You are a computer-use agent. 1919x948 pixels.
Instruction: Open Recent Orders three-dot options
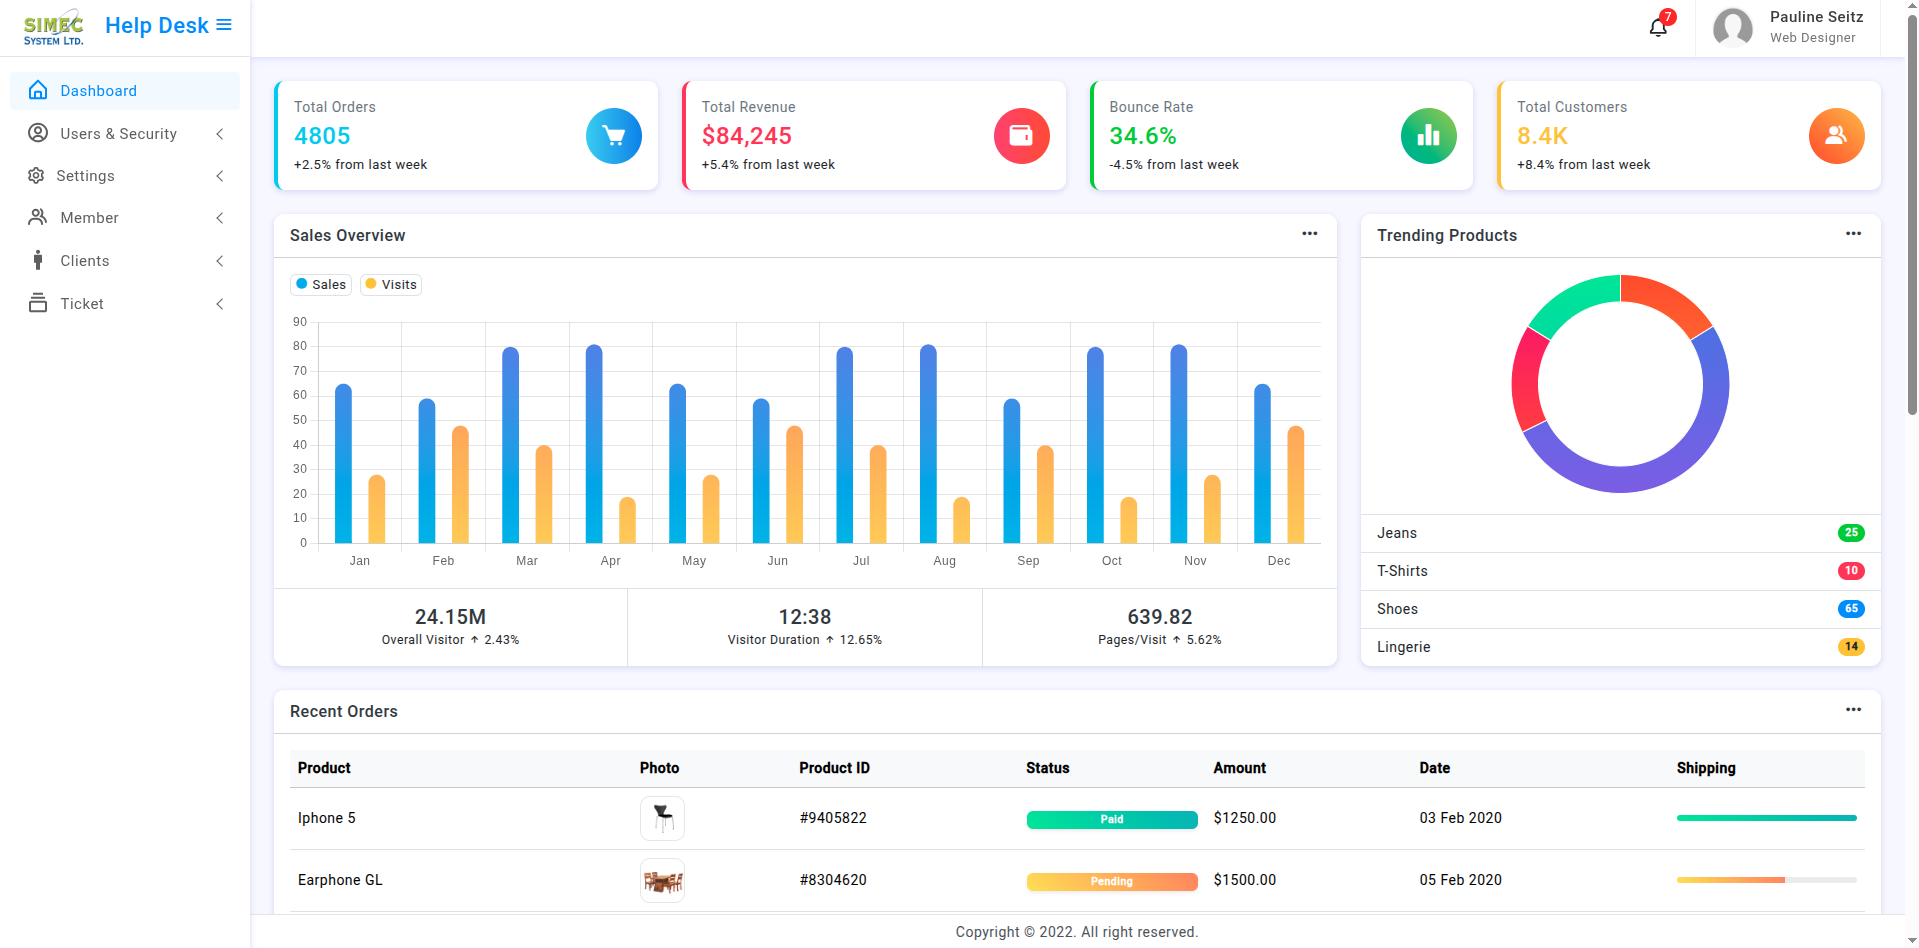point(1854,710)
